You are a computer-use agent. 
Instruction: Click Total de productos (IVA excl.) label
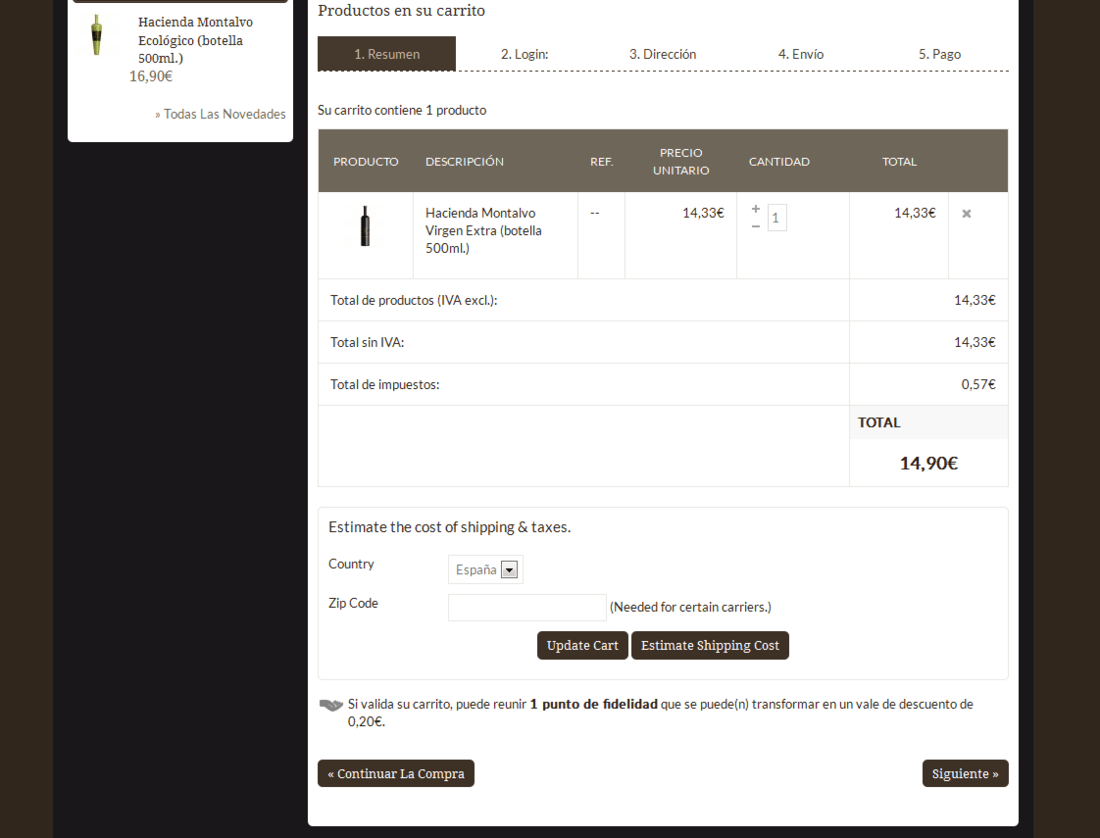tap(414, 300)
